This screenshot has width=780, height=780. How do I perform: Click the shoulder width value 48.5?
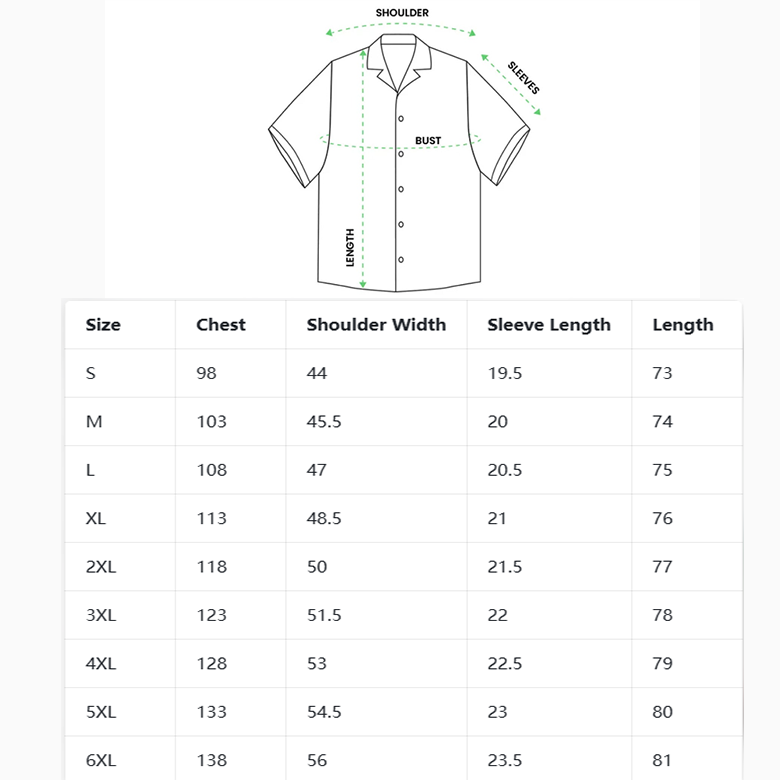(324, 518)
